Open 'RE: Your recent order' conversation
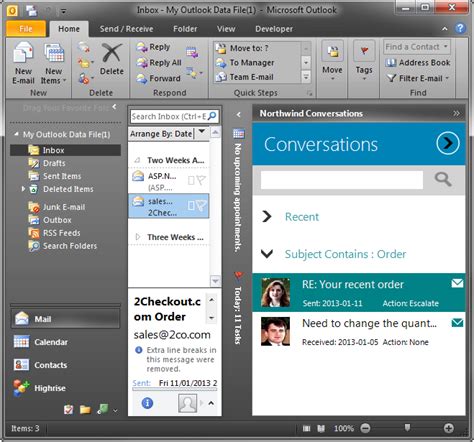Screen dimensions: 474x442 [x=359, y=293]
